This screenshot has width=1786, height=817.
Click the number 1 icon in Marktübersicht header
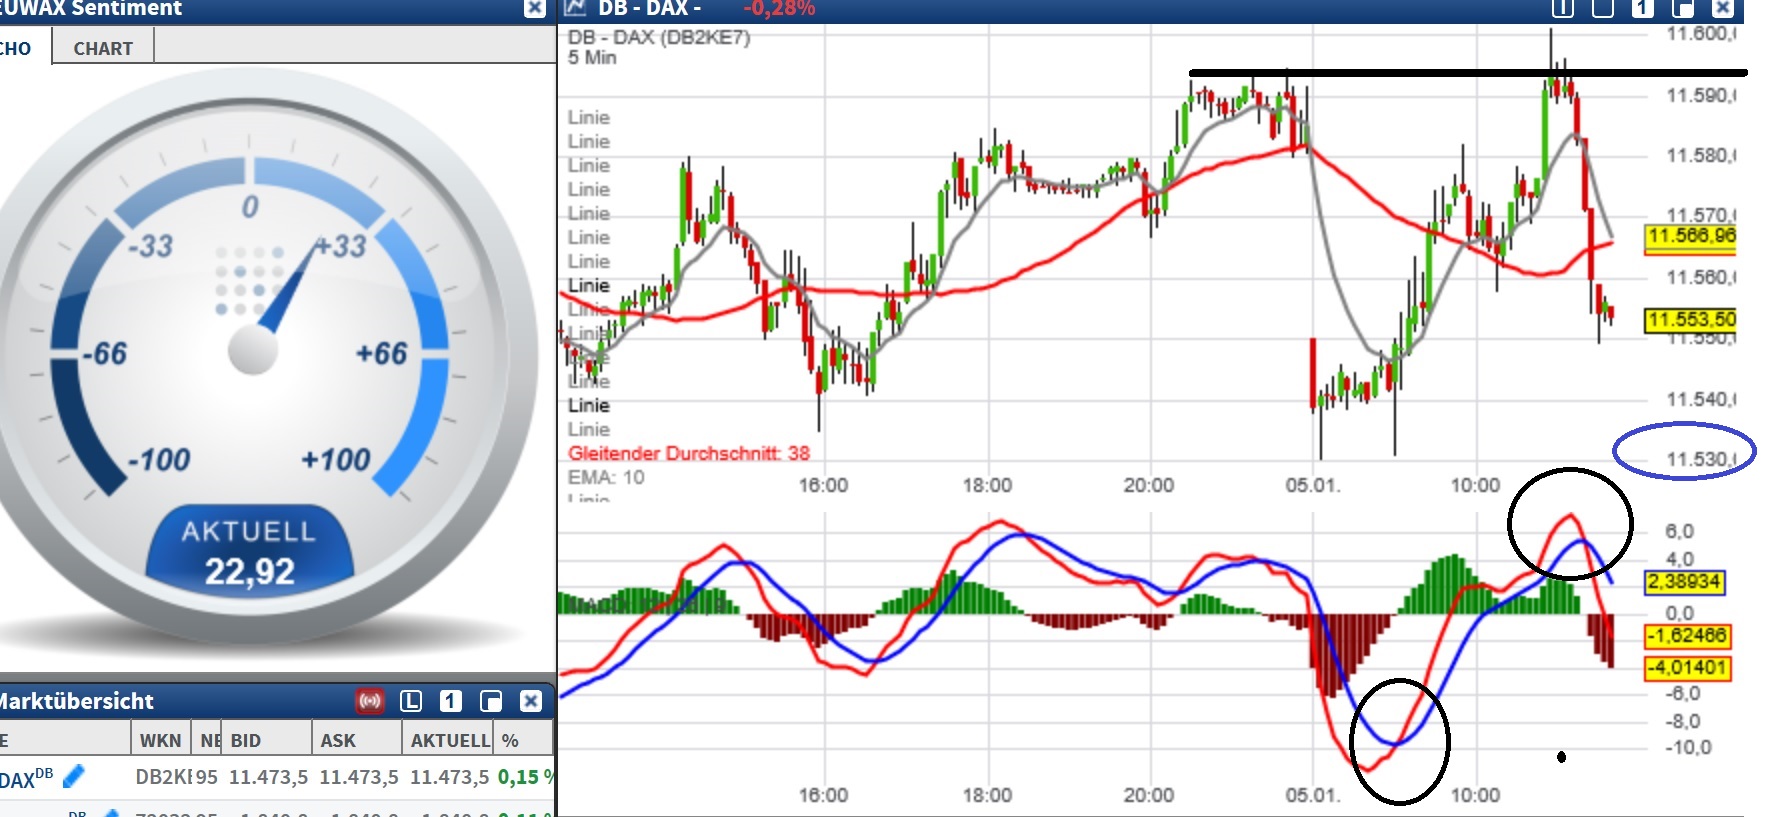(451, 701)
